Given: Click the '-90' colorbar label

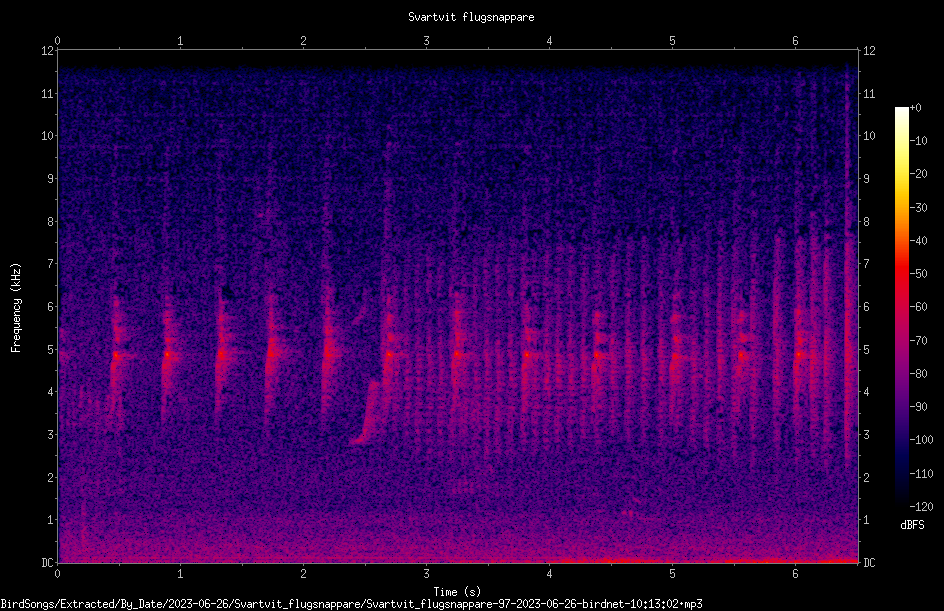Looking at the screenshot, I should [919, 407].
